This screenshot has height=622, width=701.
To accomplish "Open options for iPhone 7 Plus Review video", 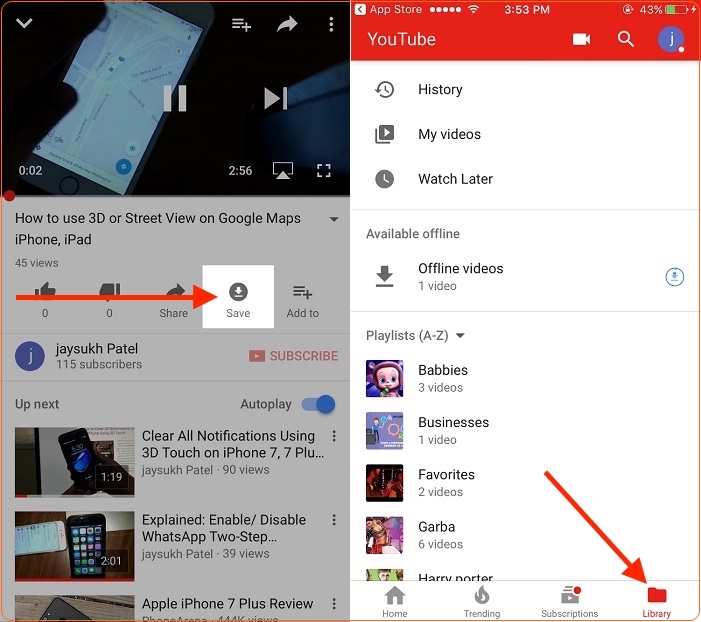I will [x=334, y=604].
